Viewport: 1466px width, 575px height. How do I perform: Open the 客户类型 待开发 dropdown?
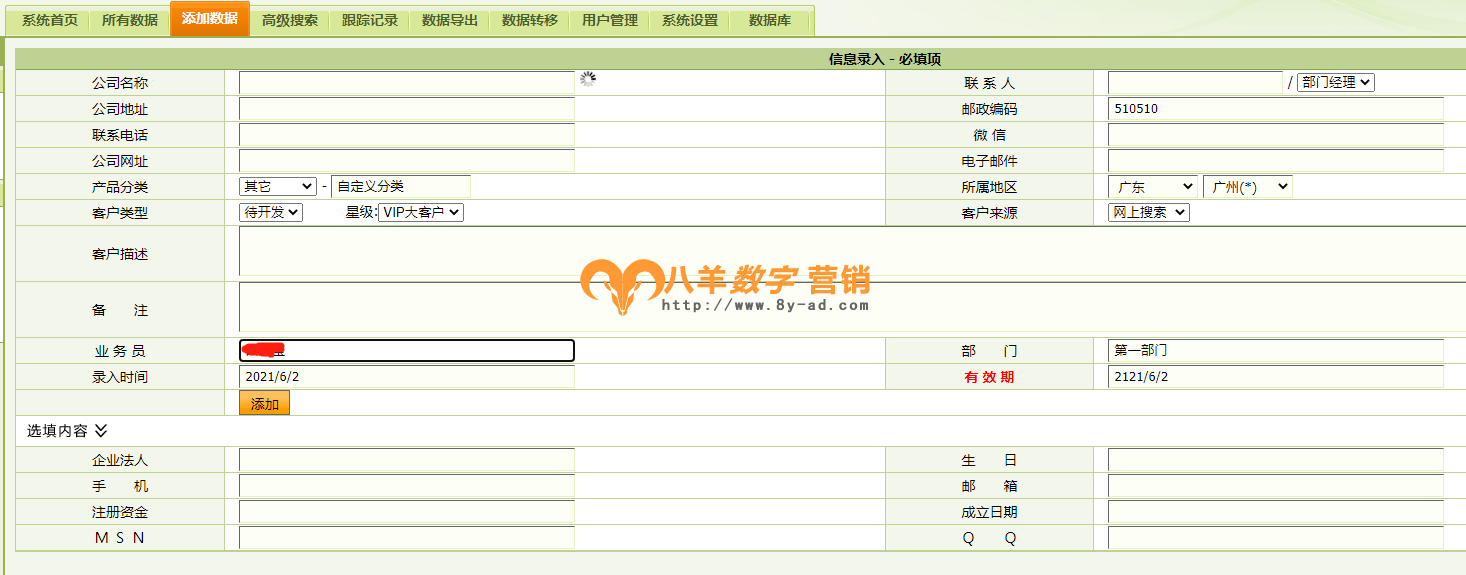pos(271,213)
